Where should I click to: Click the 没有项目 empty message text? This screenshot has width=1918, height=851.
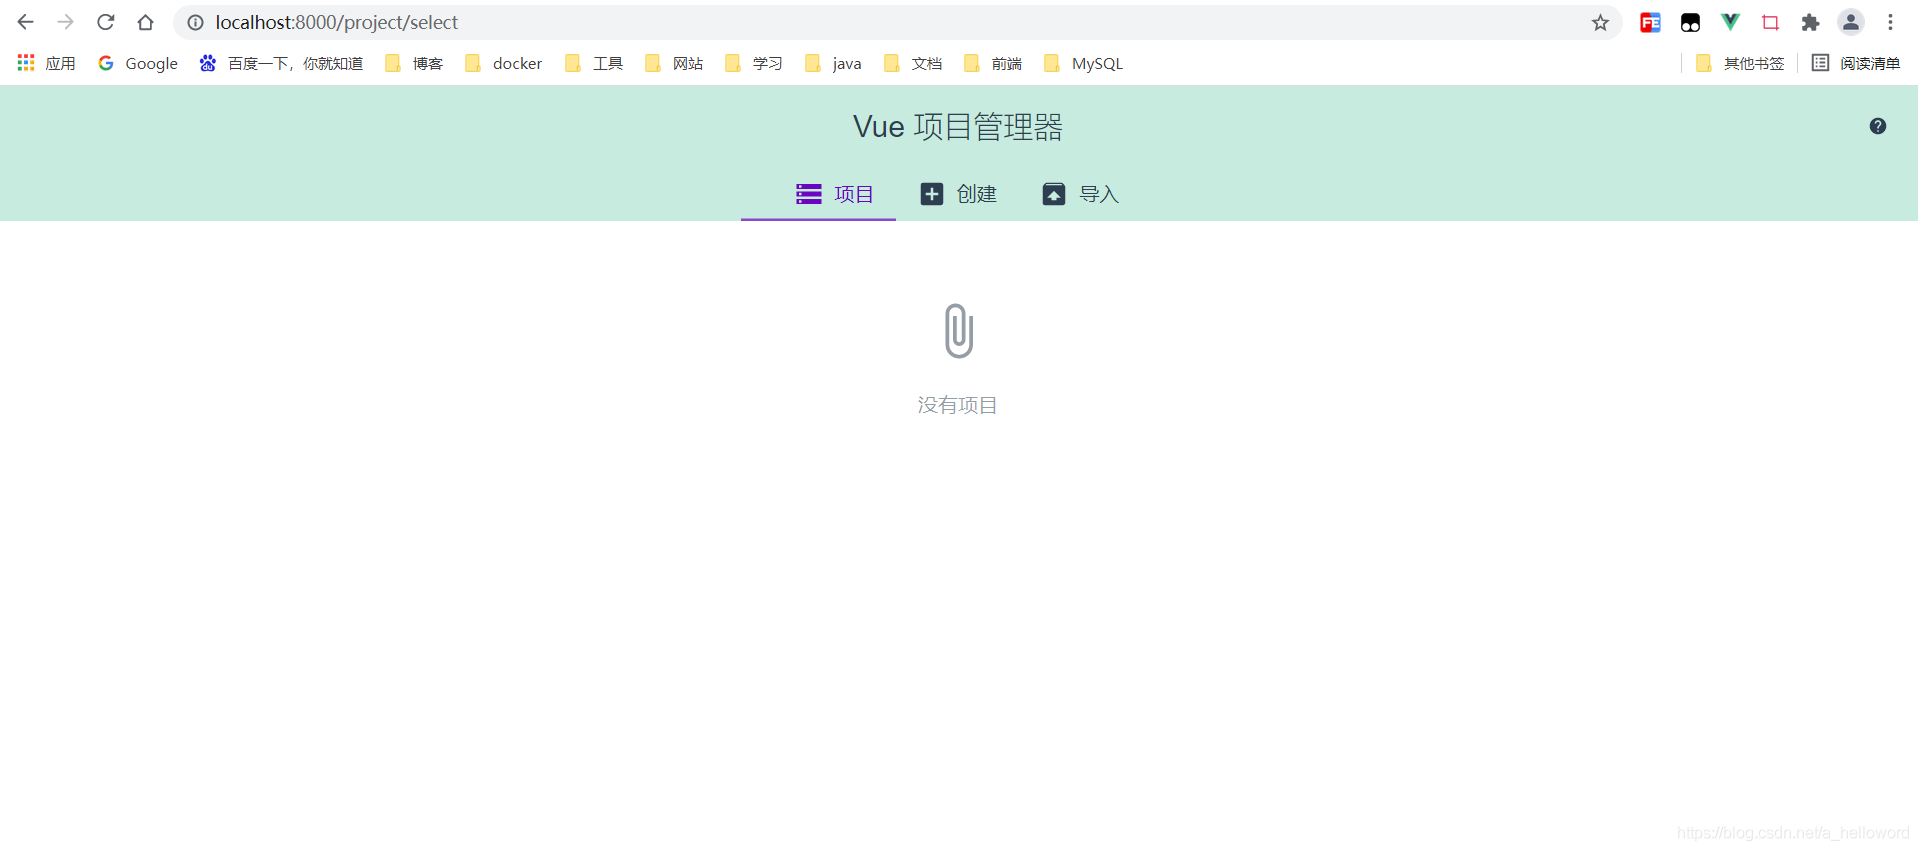pos(958,405)
